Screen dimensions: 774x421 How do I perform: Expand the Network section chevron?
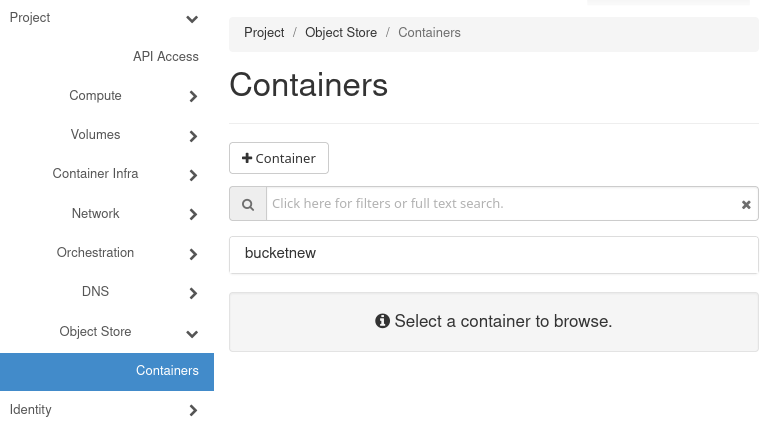coord(193,214)
